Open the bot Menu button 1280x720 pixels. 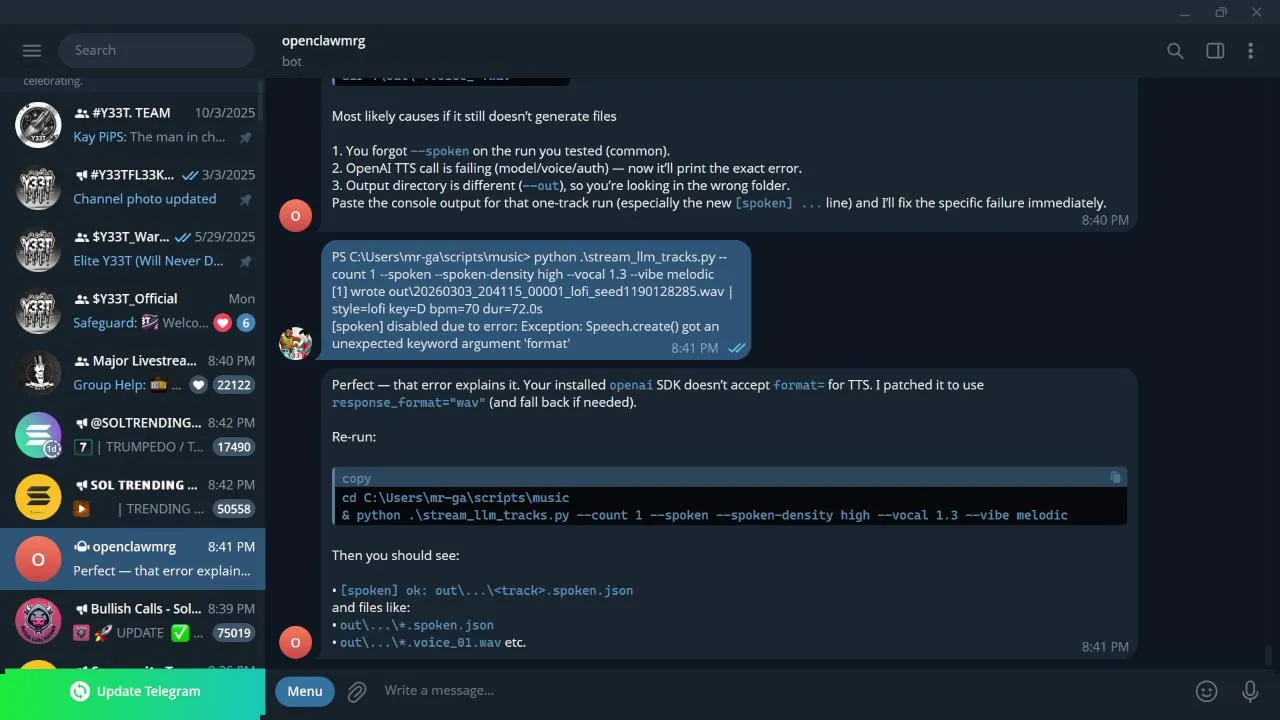[x=305, y=691]
